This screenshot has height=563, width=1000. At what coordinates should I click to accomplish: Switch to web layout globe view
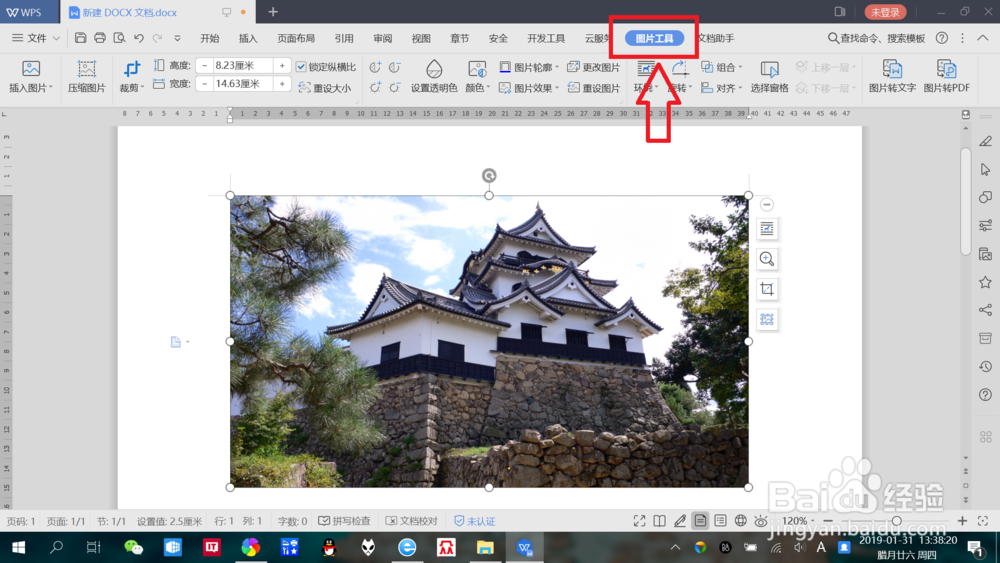[x=740, y=521]
